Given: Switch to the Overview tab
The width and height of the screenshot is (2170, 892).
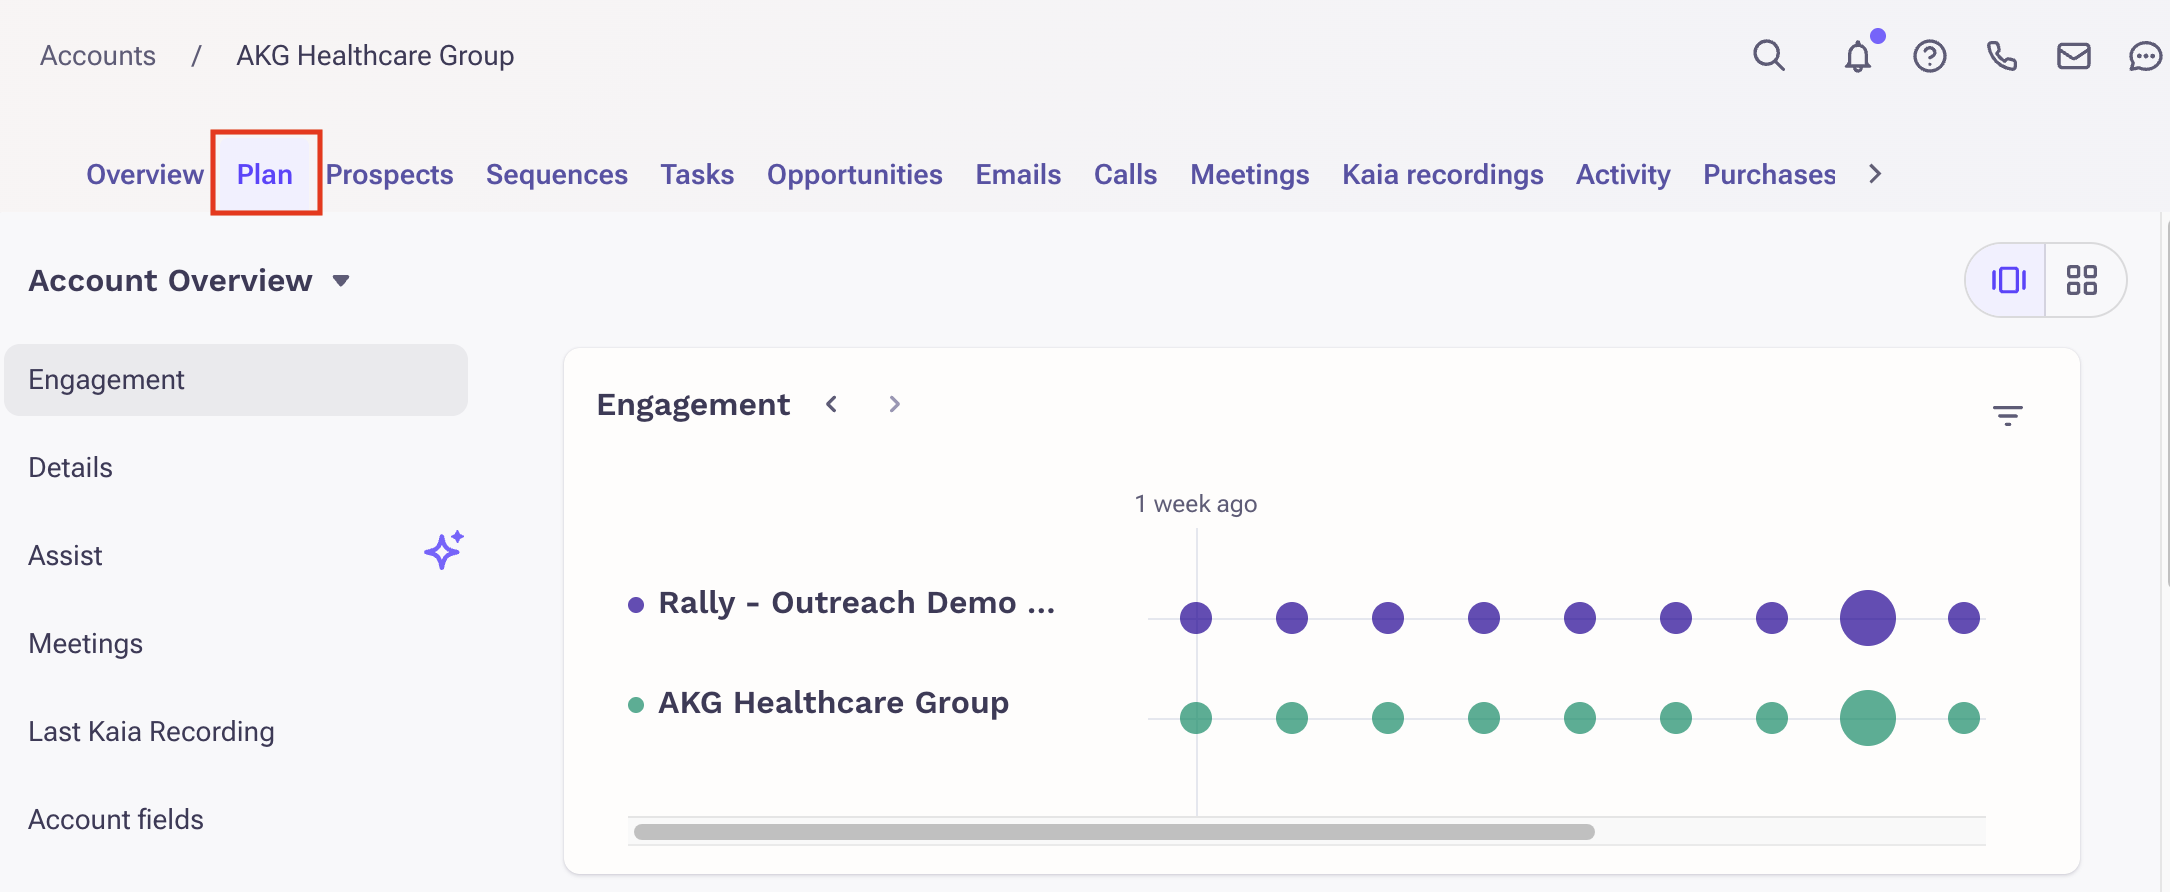Looking at the screenshot, I should point(145,174).
